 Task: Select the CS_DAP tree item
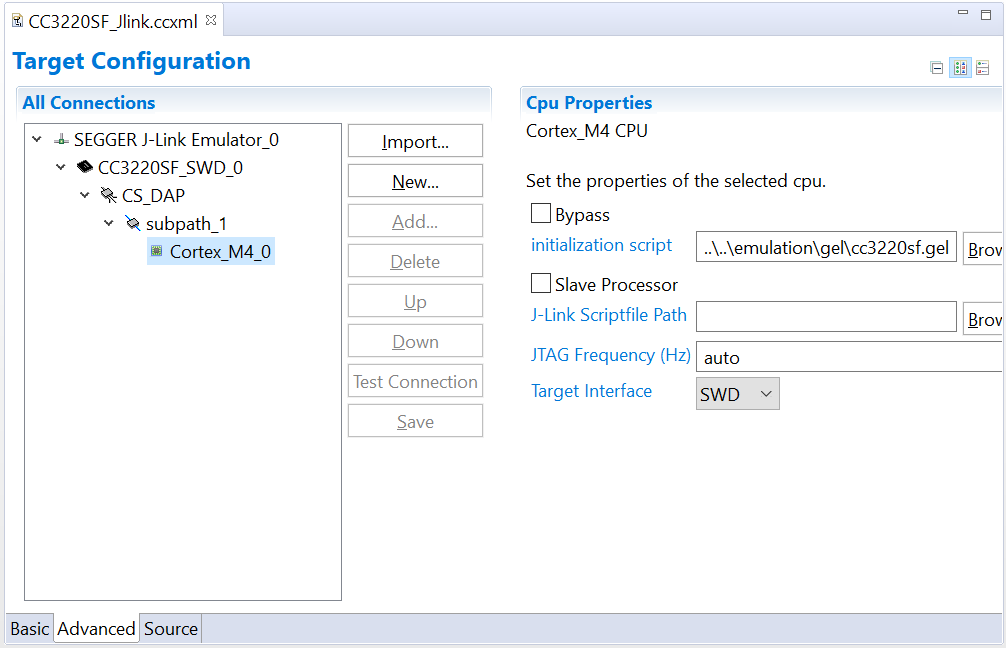pos(153,195)
